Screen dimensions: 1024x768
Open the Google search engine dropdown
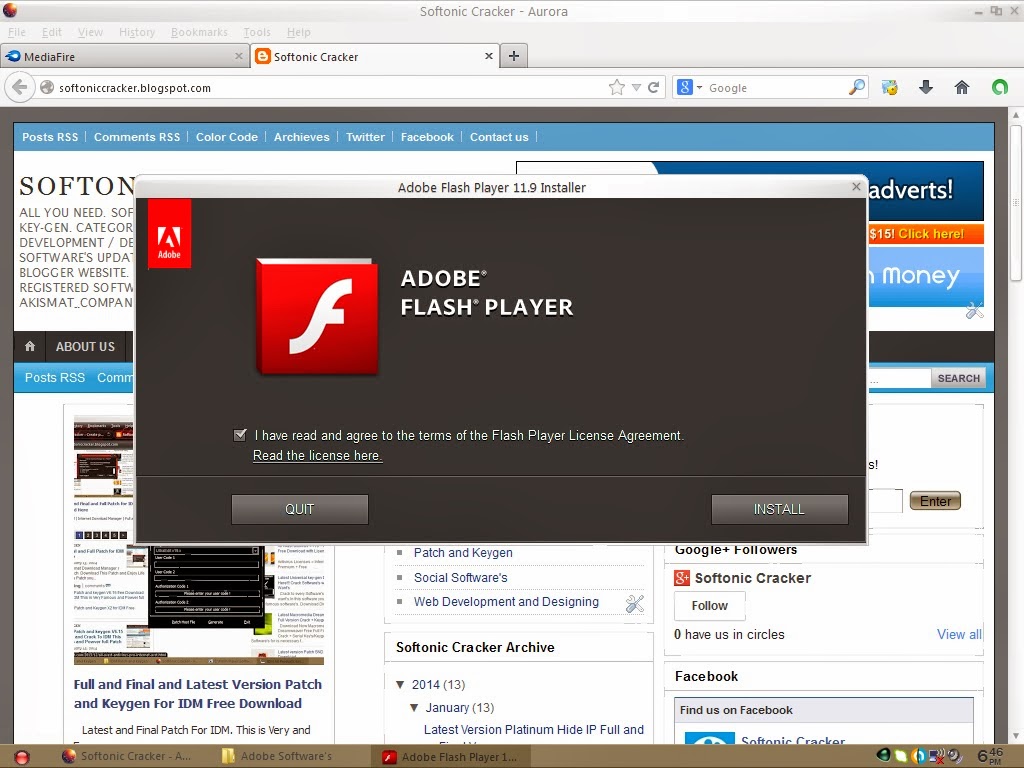point(699,87)
